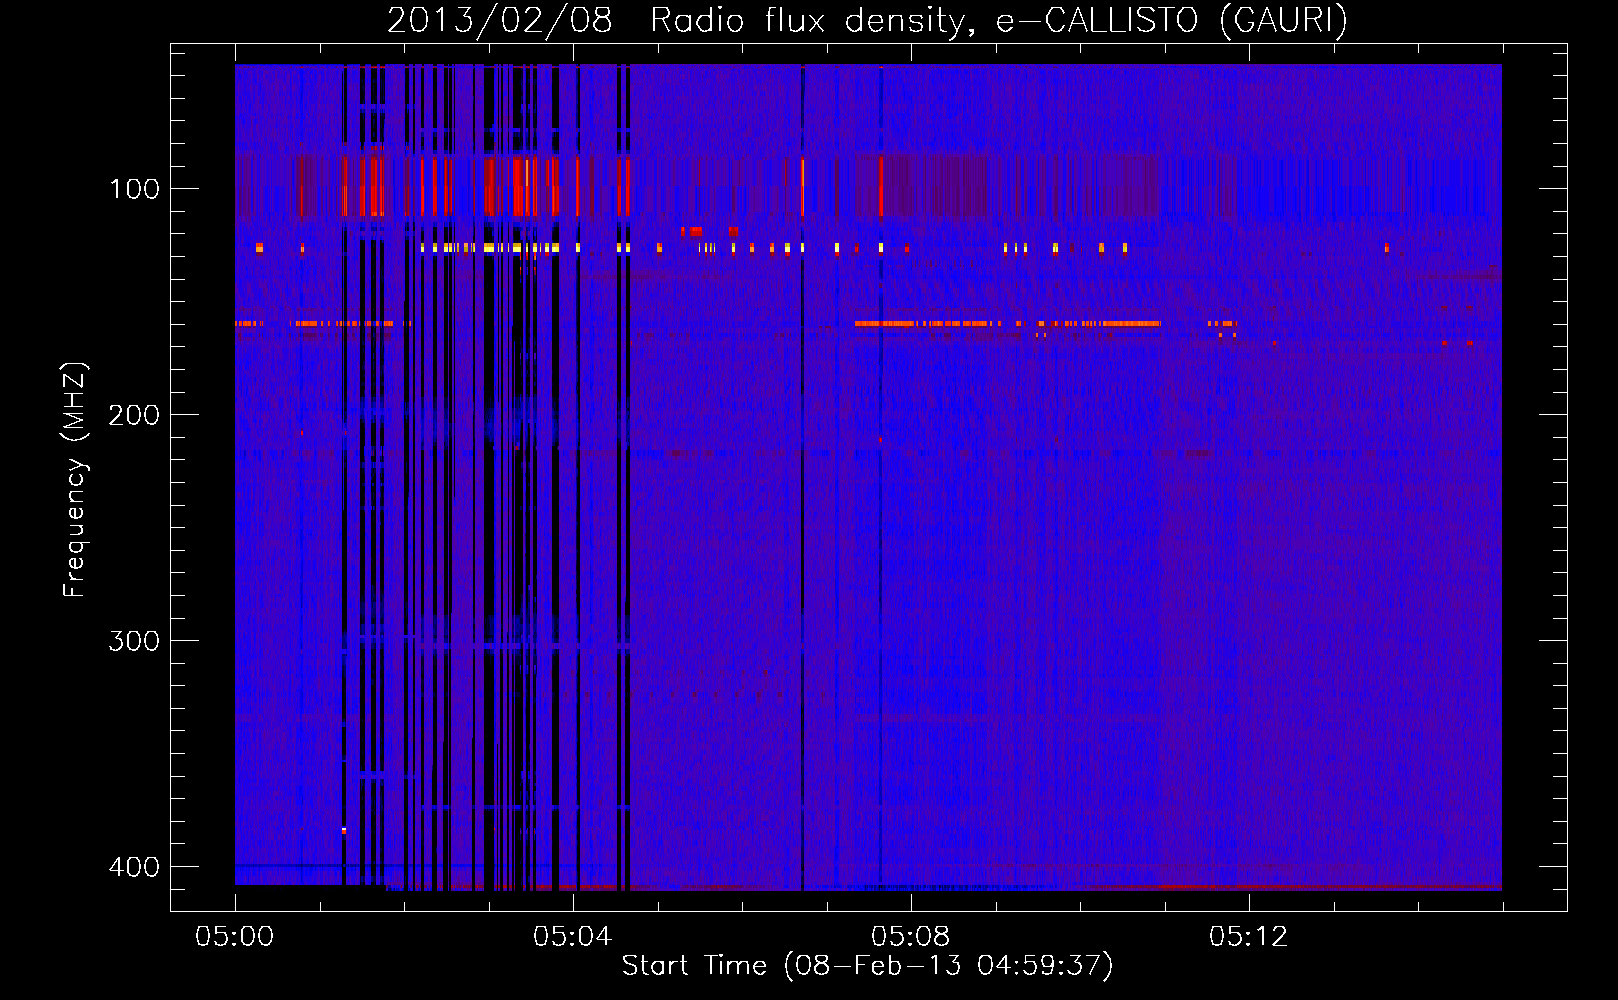Click the 05:08 time tick label
The height and width of the screenshot is (1000, 1618).
tap(910, 937)
